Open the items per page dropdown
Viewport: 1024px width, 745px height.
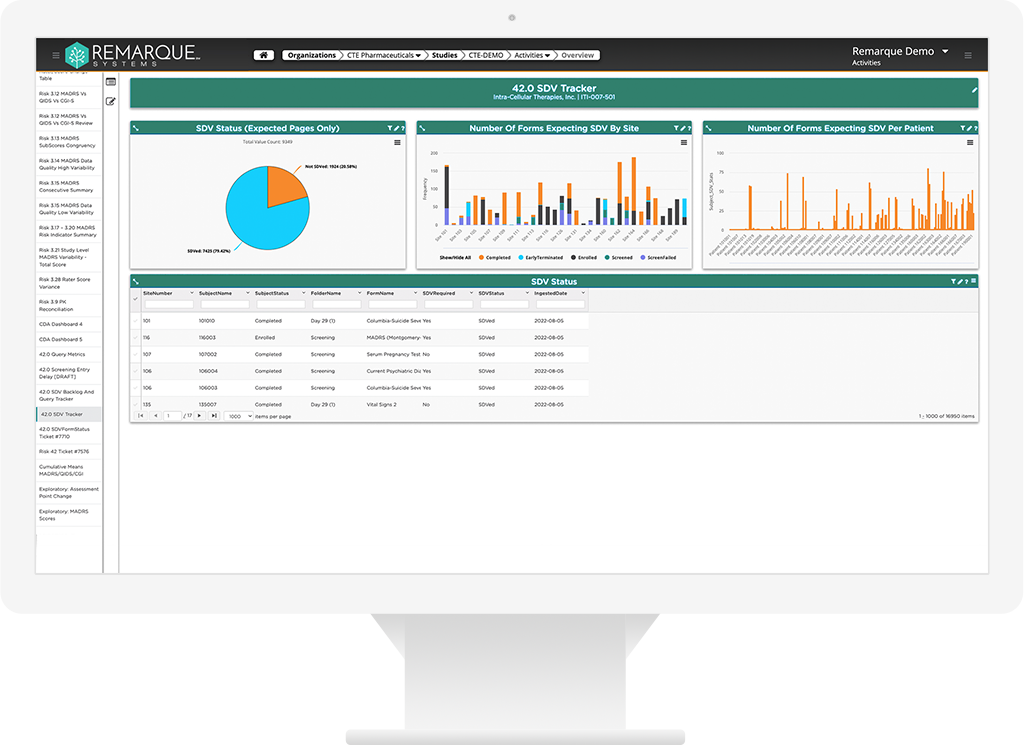[x=238, y=416]
